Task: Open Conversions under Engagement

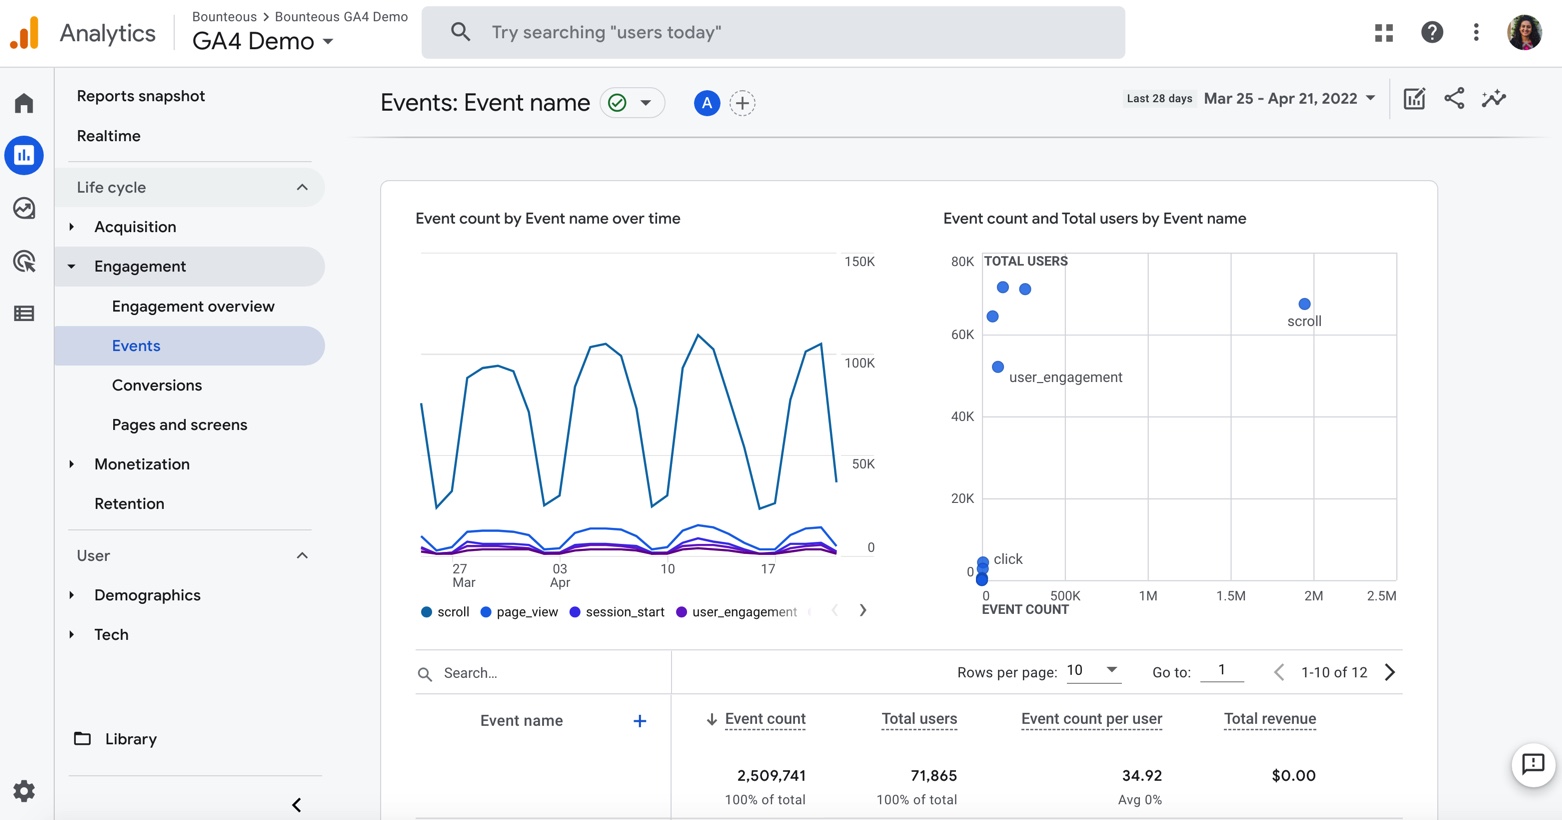Action: tap(157, 385)
